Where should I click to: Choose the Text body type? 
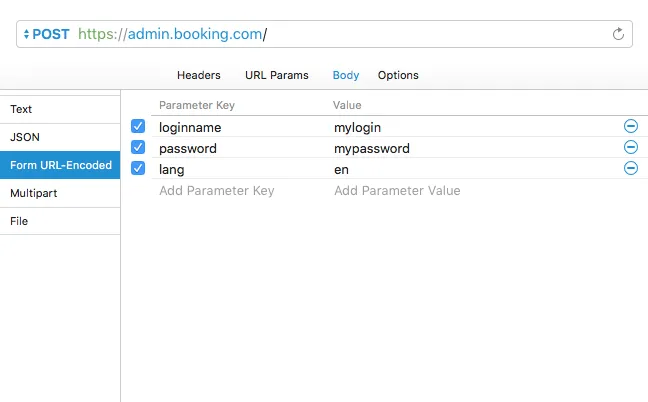60,109
